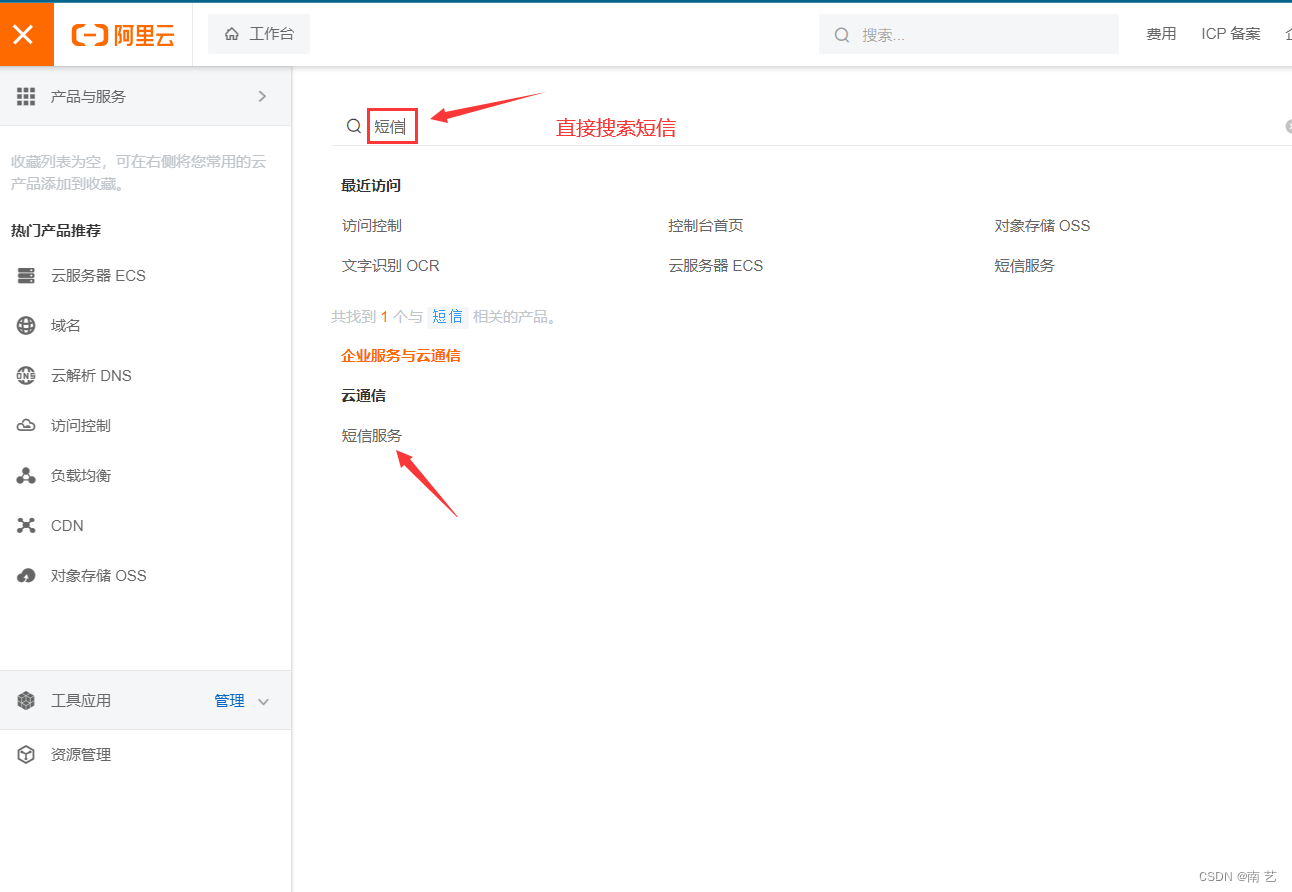Open 云解析 DNS in the sidebar
The image size is (1292, 892).
[x=91, y=376]
